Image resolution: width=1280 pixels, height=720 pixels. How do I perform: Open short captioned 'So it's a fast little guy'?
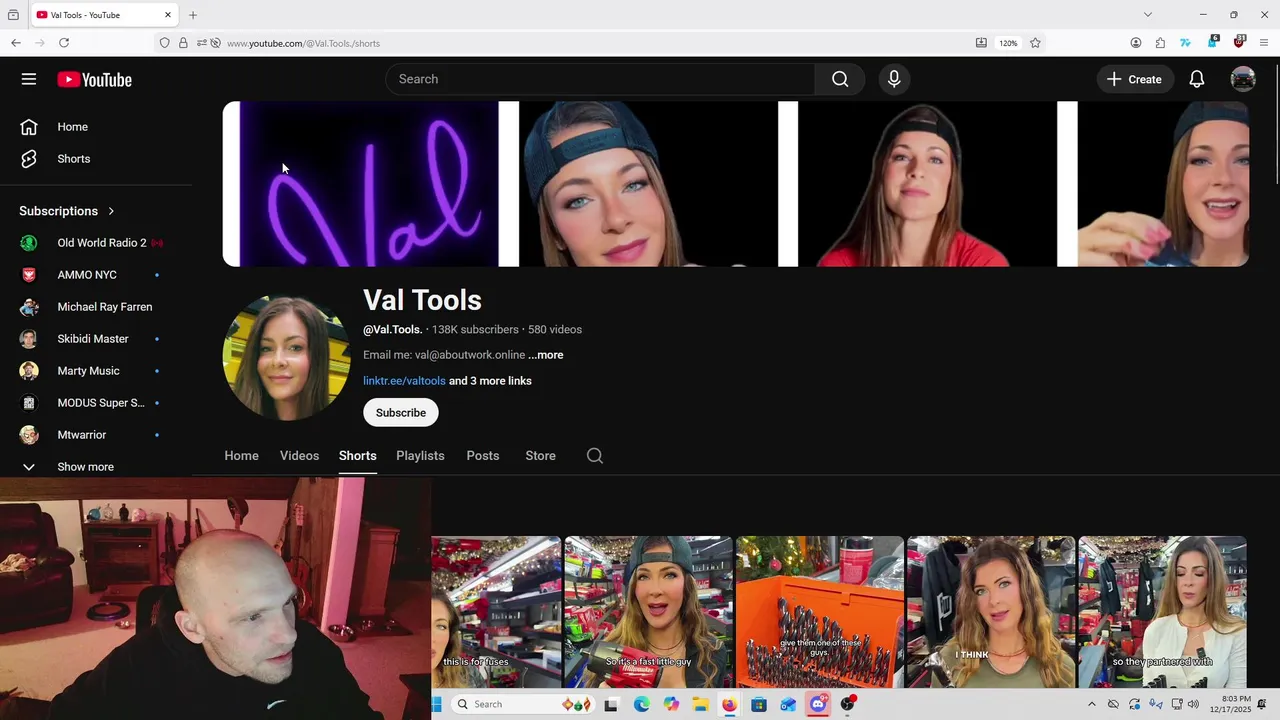[648, 612]
